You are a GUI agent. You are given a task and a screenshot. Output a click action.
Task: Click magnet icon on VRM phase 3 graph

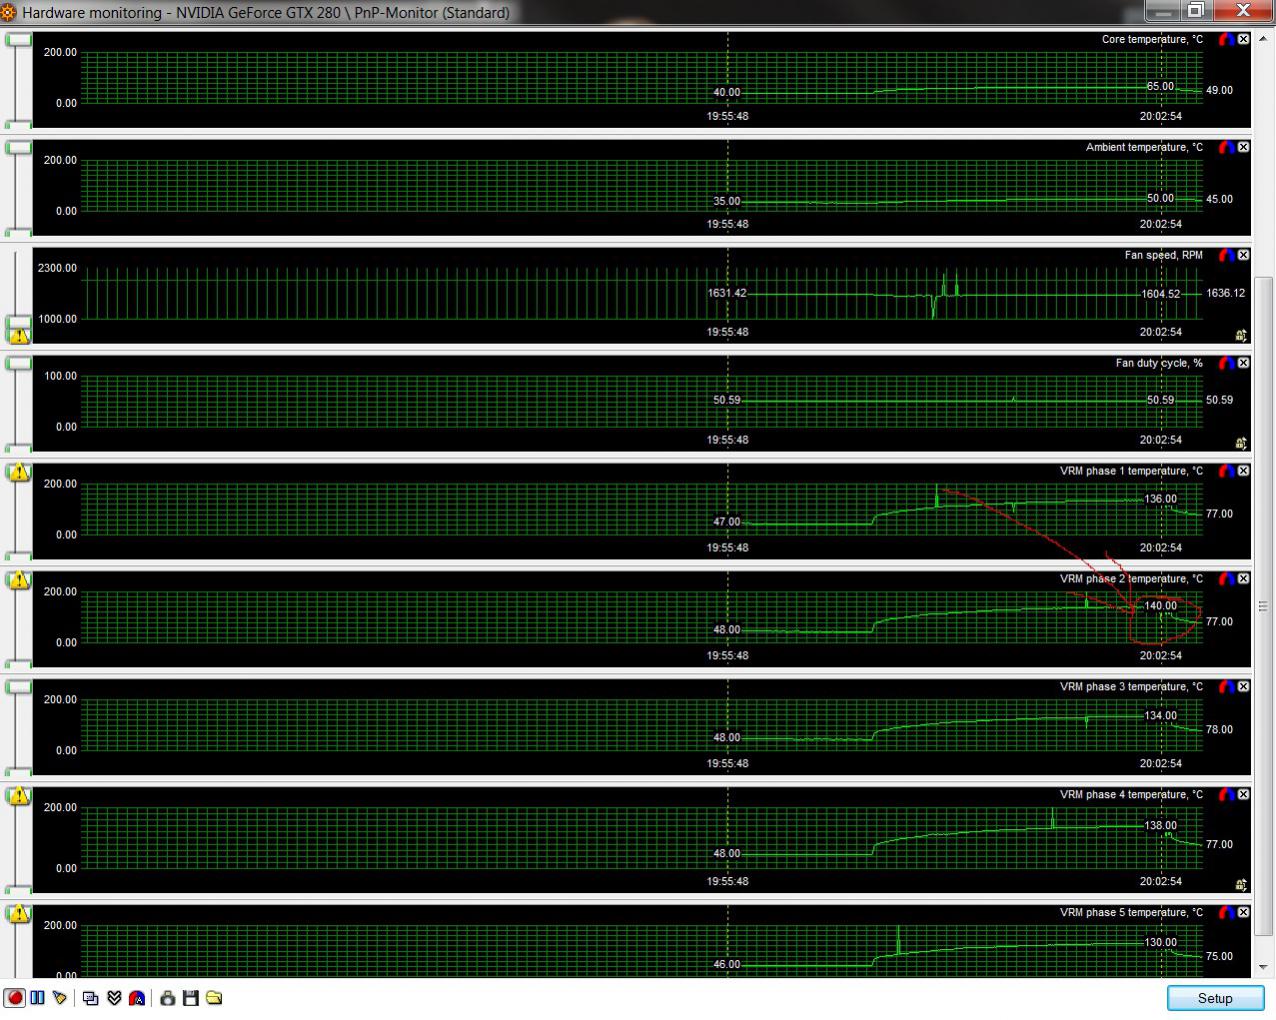tap(1226, 687)
